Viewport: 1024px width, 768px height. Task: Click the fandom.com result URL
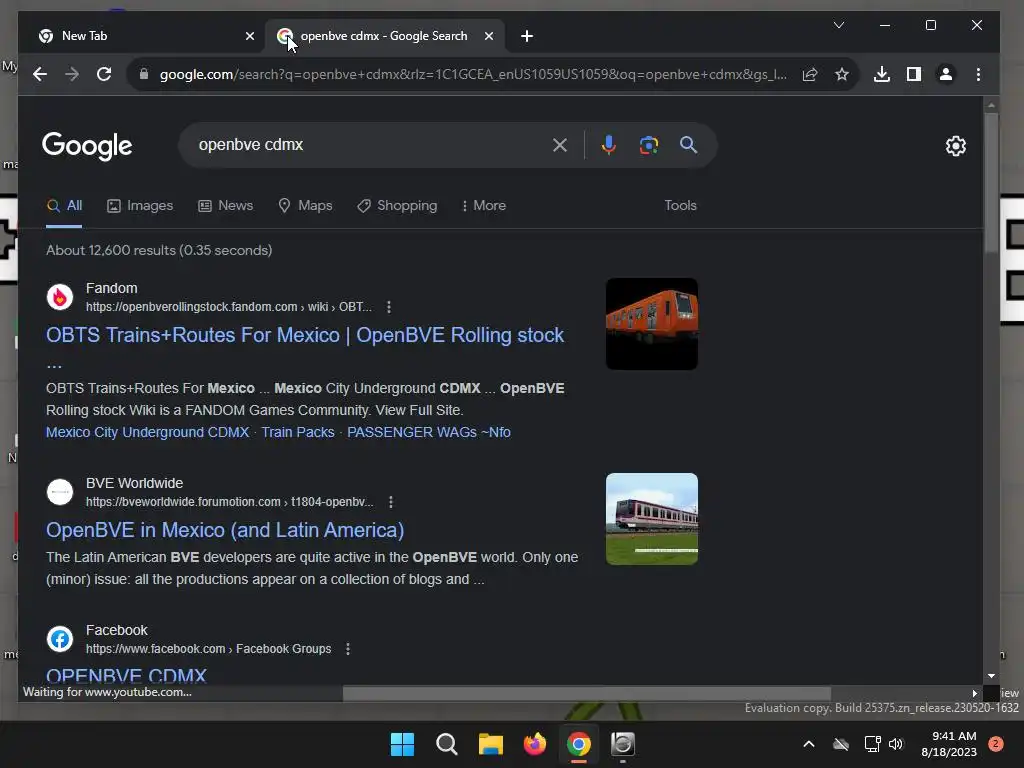click(229, 307)
